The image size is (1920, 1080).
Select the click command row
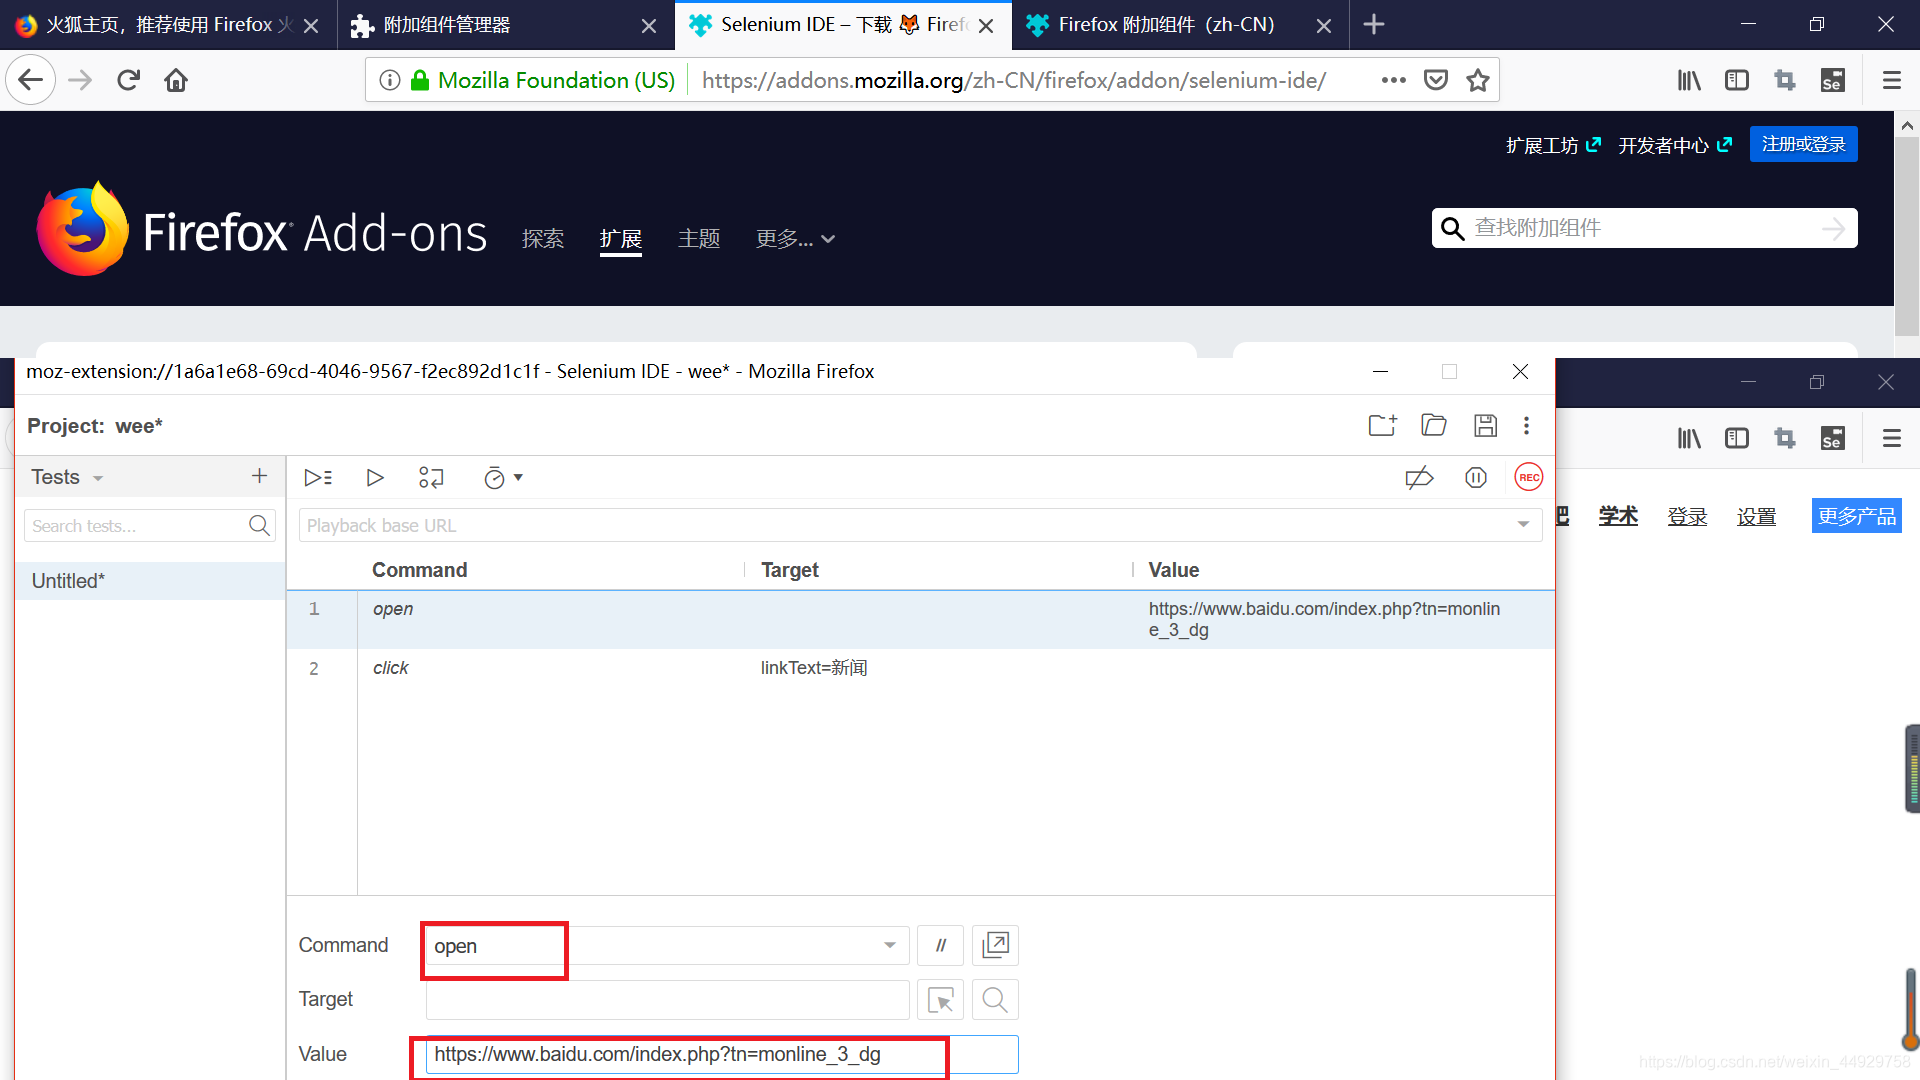click(x=920, y=668)
